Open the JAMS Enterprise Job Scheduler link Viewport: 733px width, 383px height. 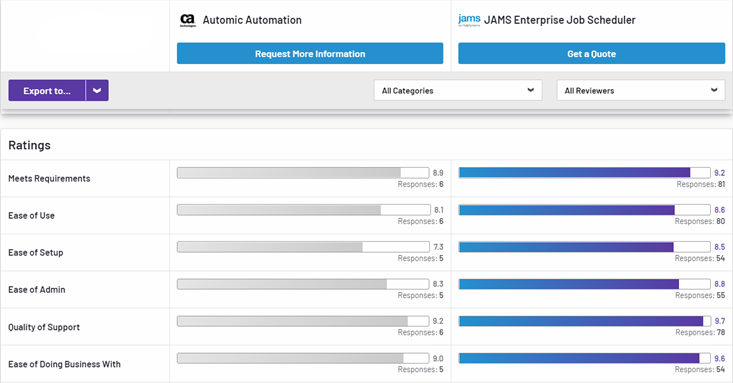tap(560, 20)
